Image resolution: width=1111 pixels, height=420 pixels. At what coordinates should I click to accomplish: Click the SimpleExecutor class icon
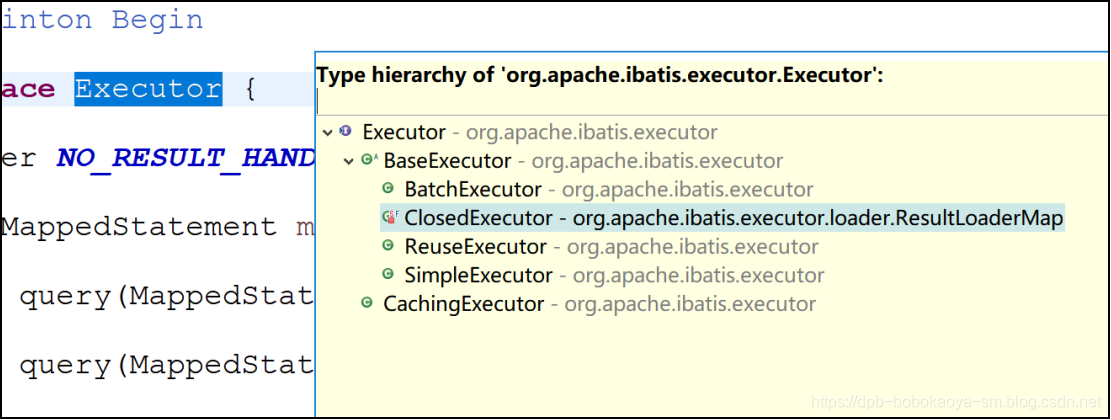[x=388, y=275]
